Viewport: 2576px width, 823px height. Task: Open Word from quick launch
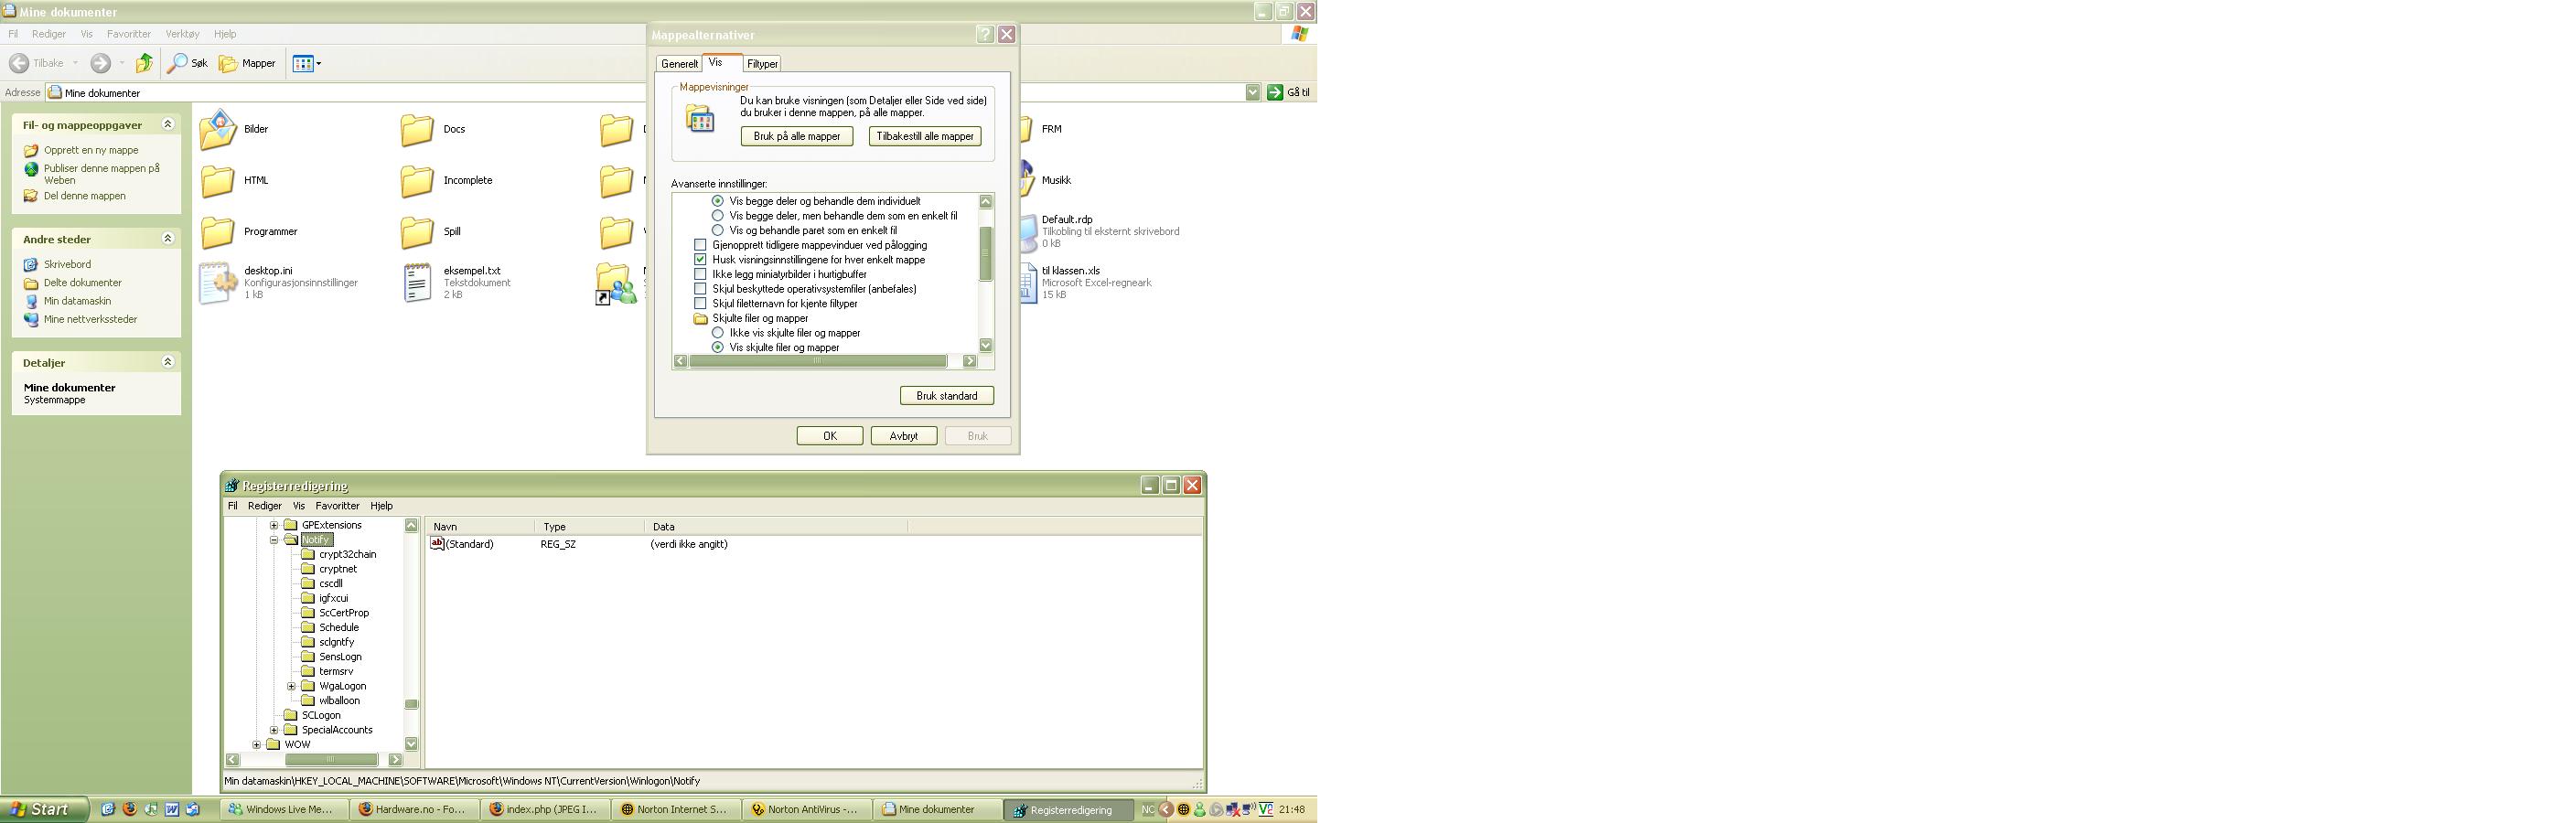coord(172,809)
